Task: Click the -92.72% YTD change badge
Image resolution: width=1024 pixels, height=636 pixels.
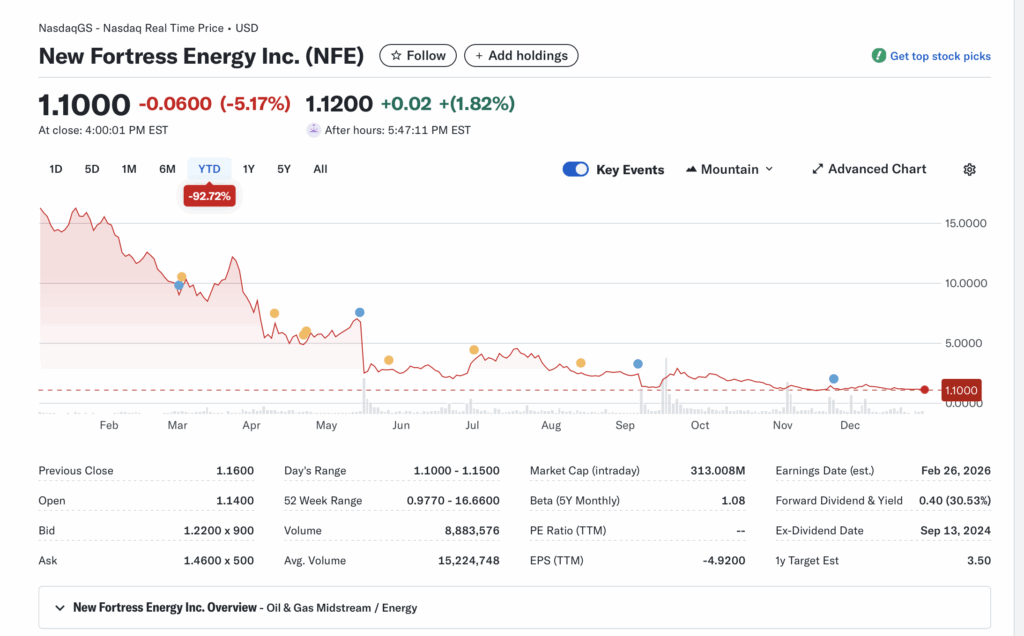Action: pyautogui.click(x=209, y=196)
